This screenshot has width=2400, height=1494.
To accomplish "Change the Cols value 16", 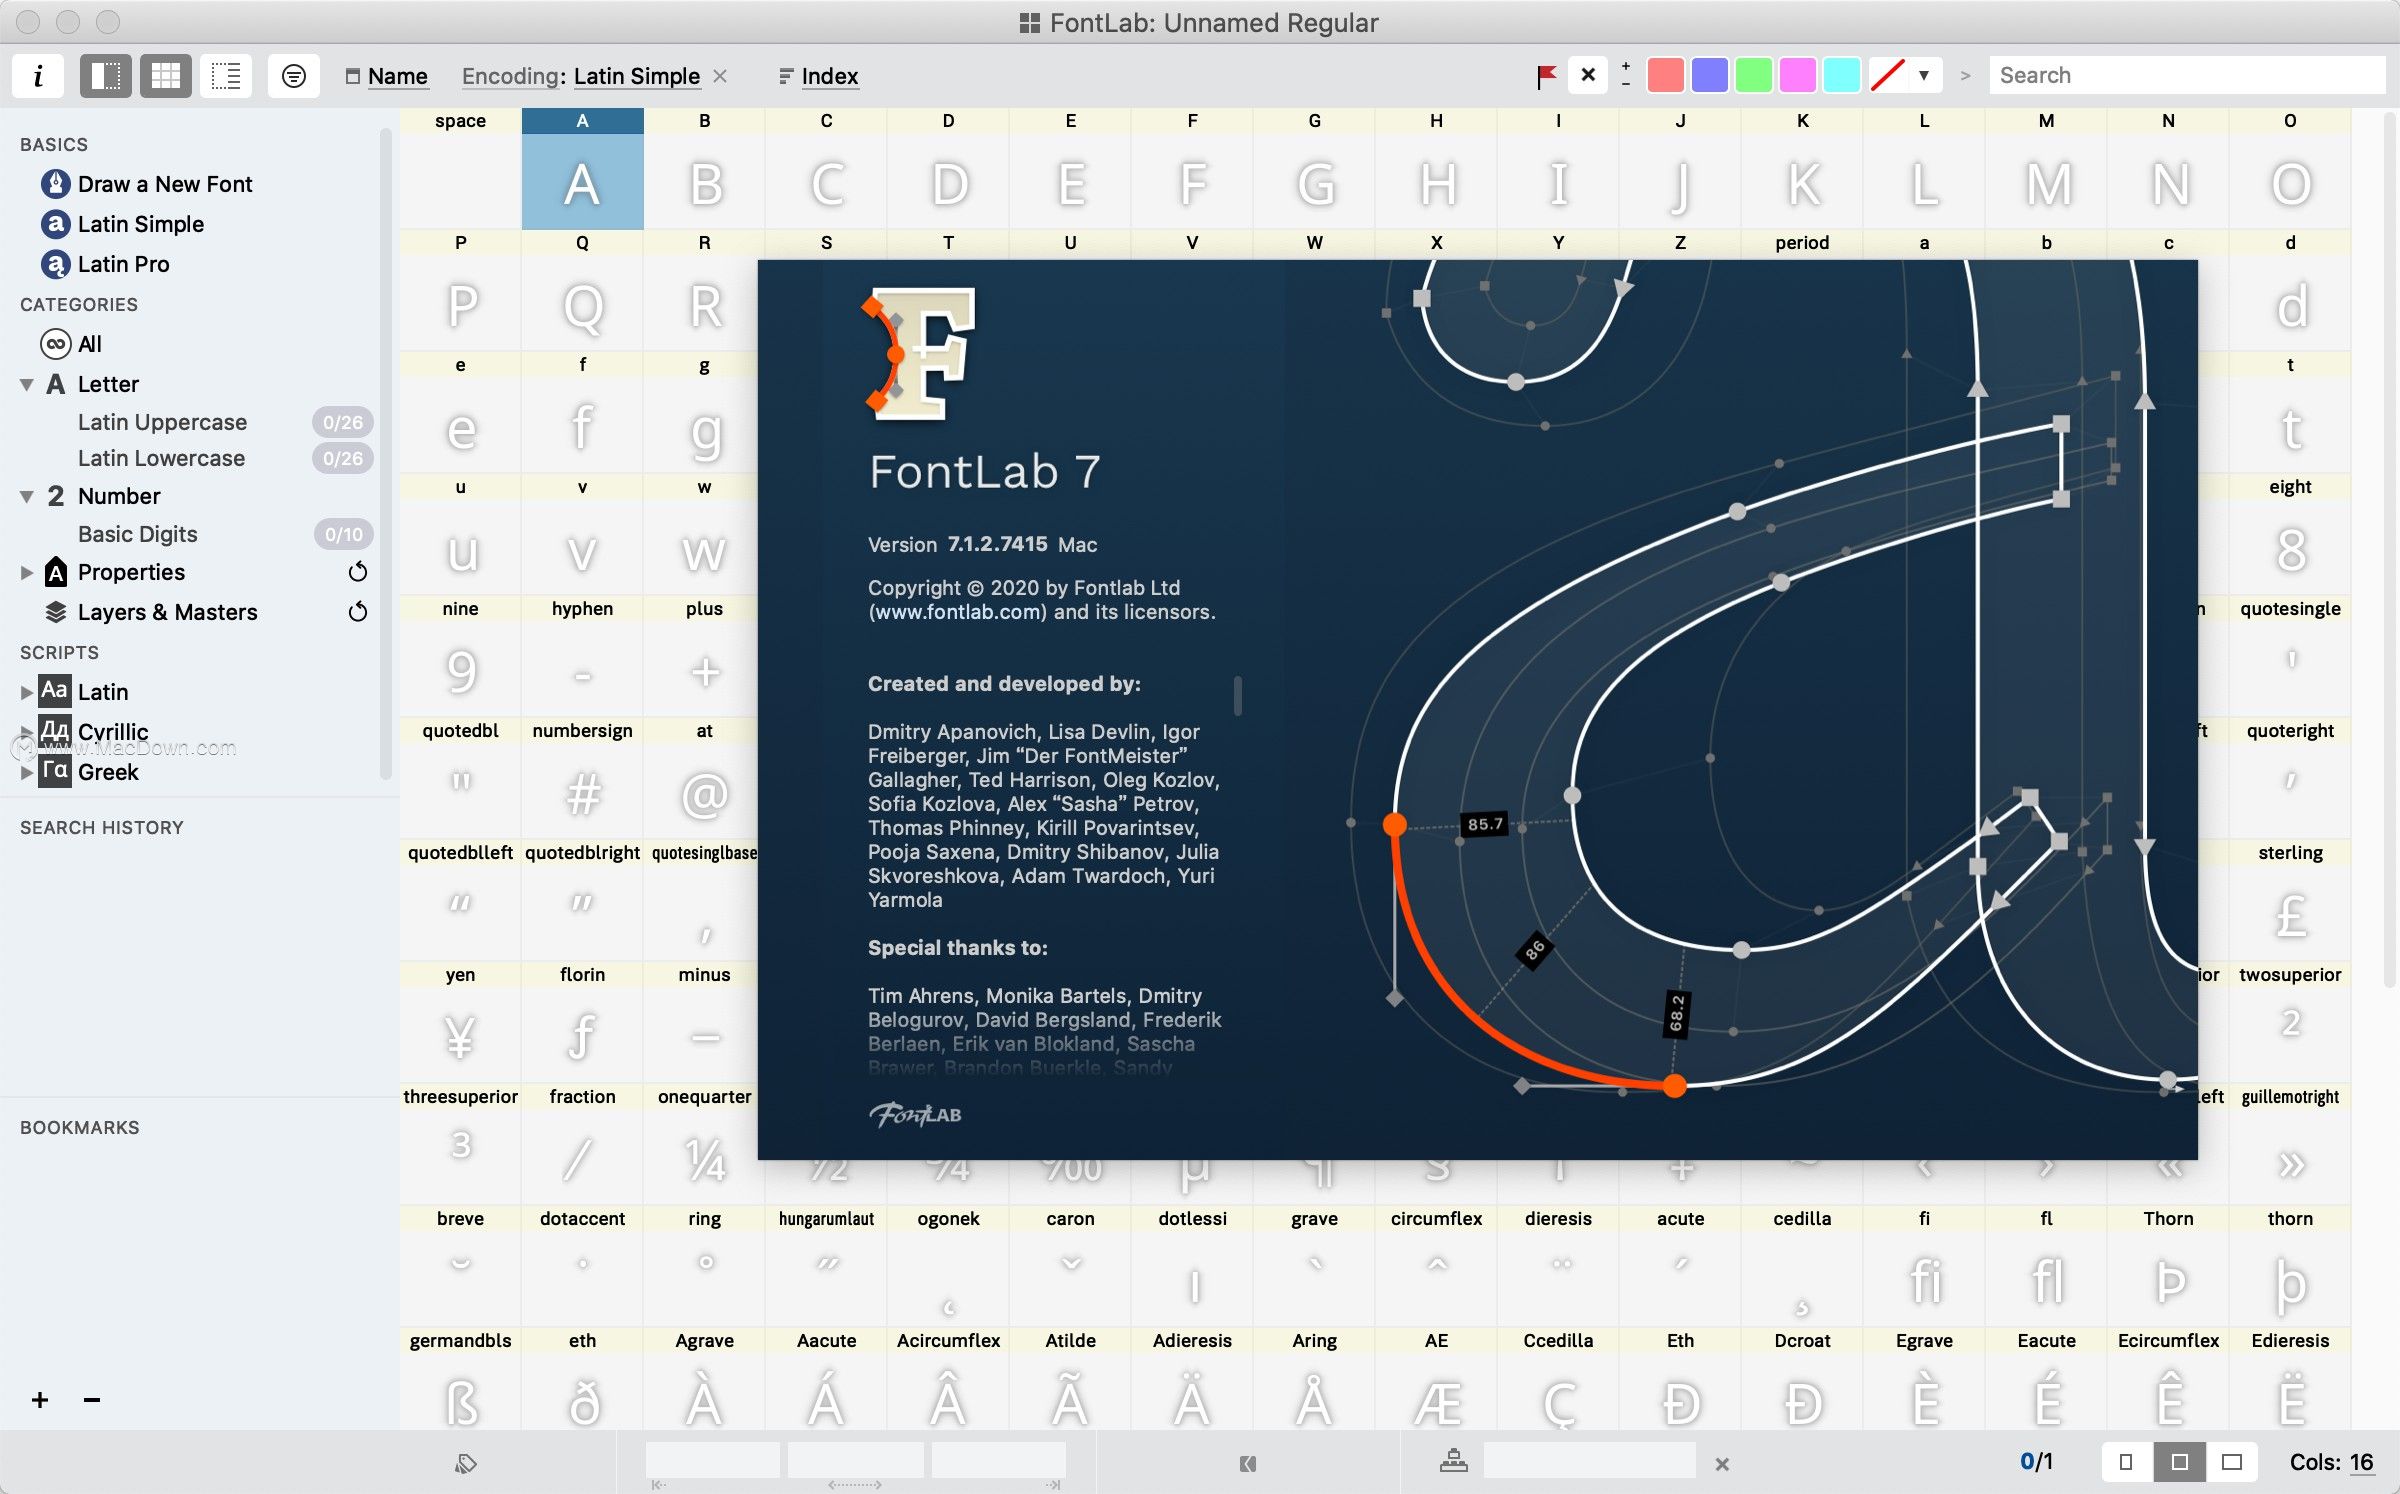I will 2361,1462.
